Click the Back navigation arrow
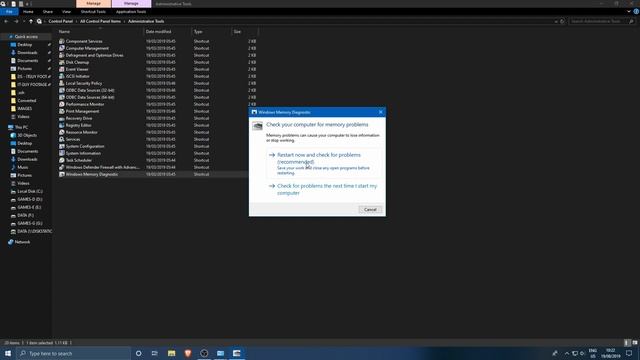640x360 pixels. click(x=6, y=21)
